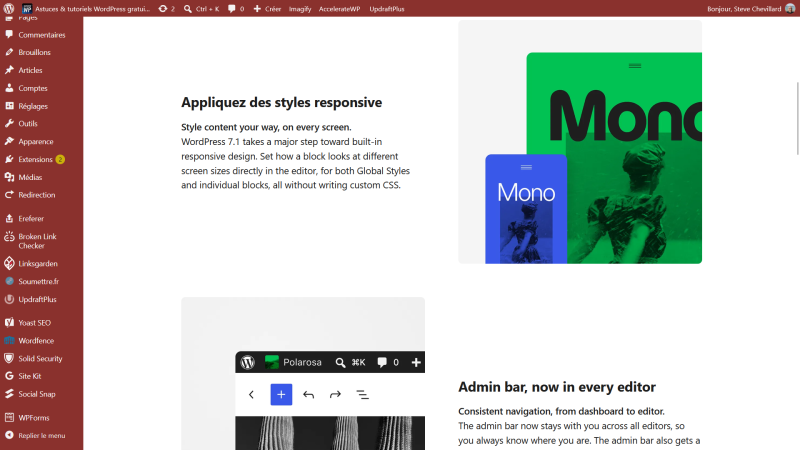Click the Extensions plug icon

tap(9, 159)
